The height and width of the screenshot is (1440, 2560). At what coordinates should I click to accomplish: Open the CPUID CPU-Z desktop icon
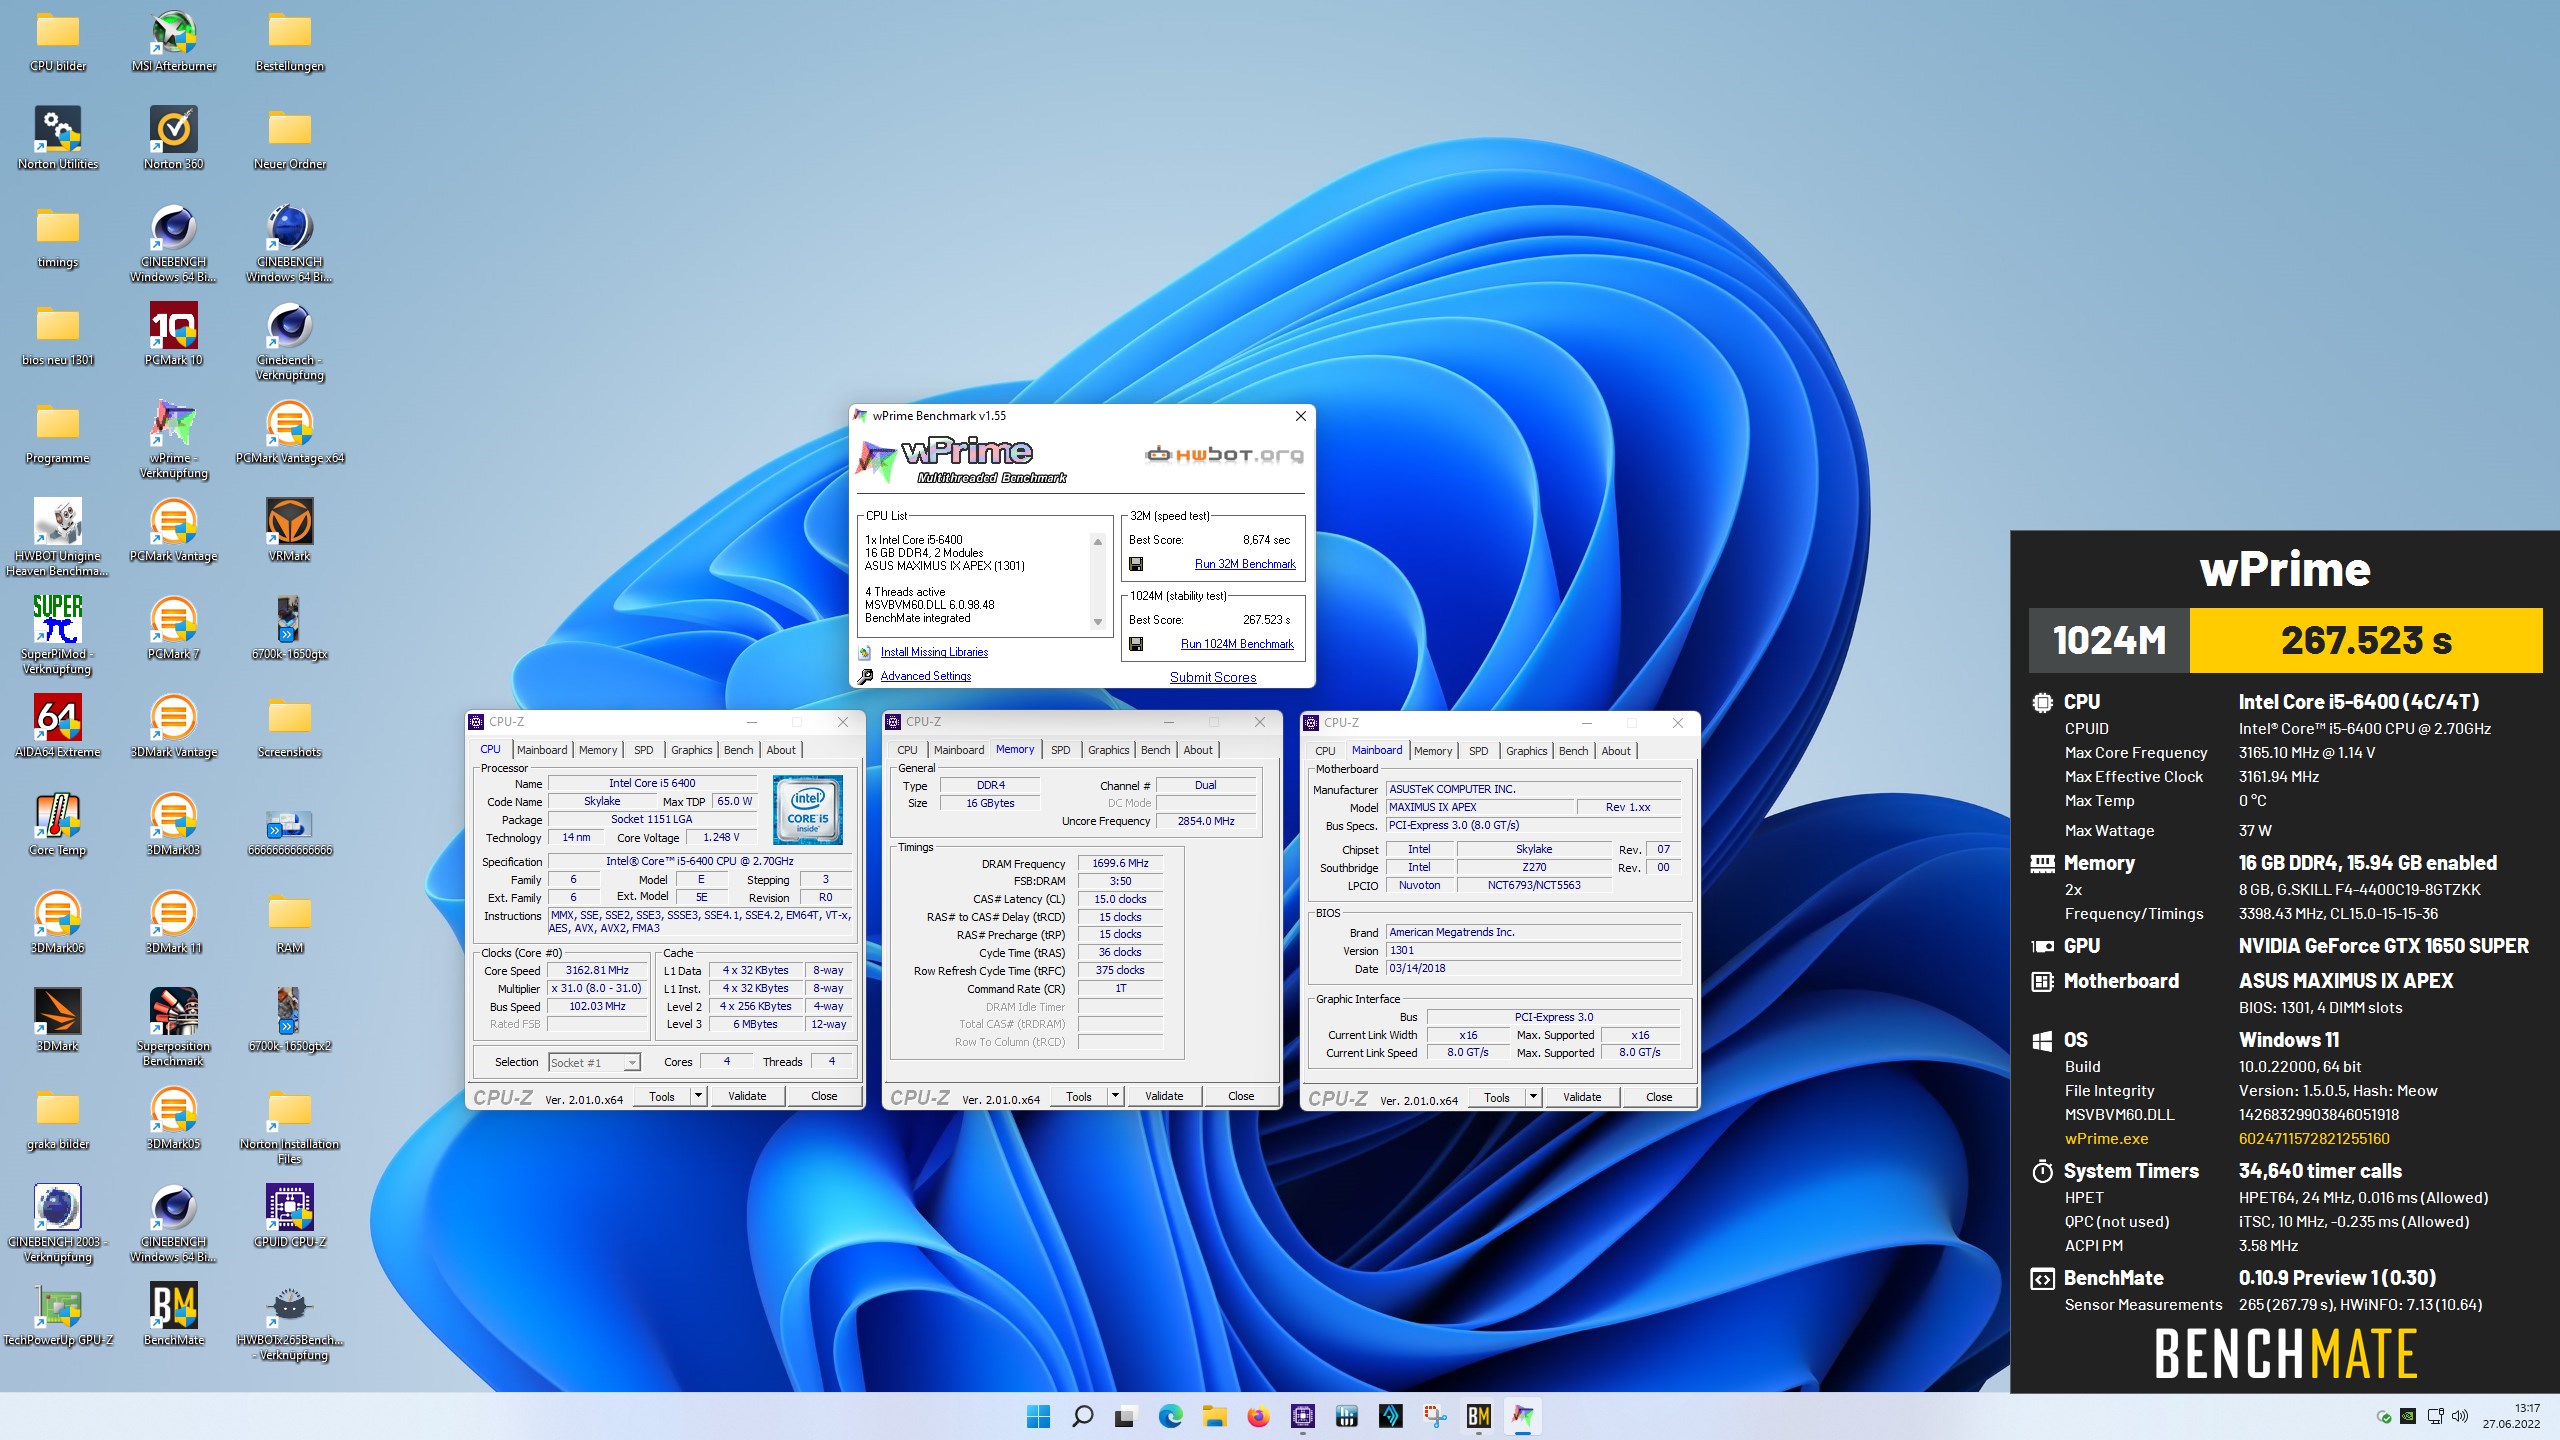pyautogui.click(x=290, y=1218)
